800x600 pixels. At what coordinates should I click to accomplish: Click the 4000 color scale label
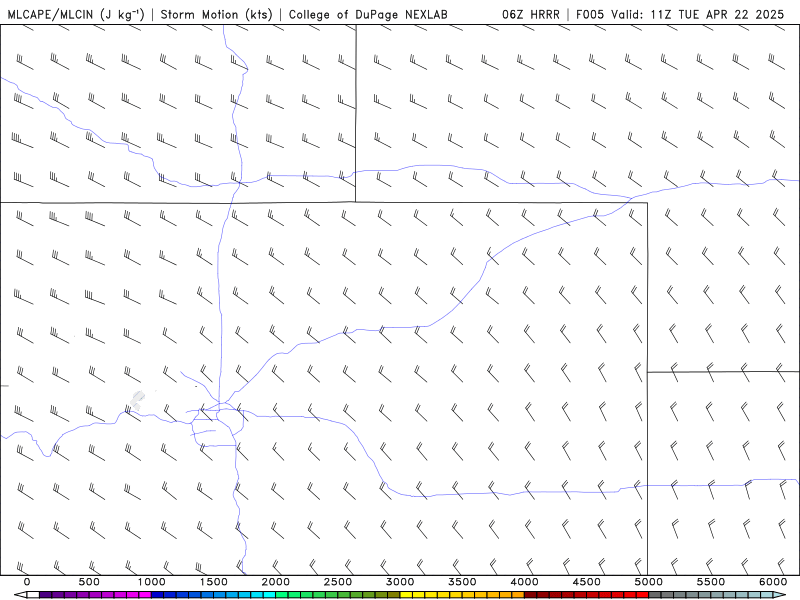coord(524,582)
